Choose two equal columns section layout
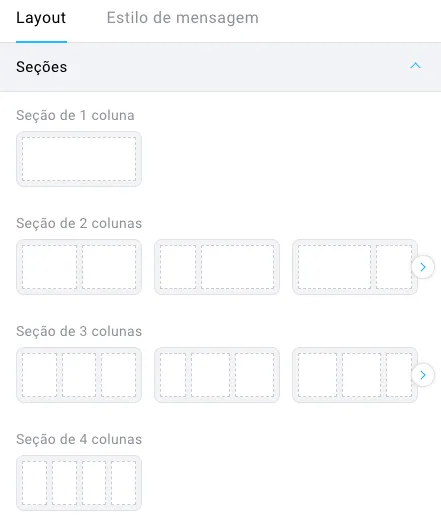 (x=79, y=267)
